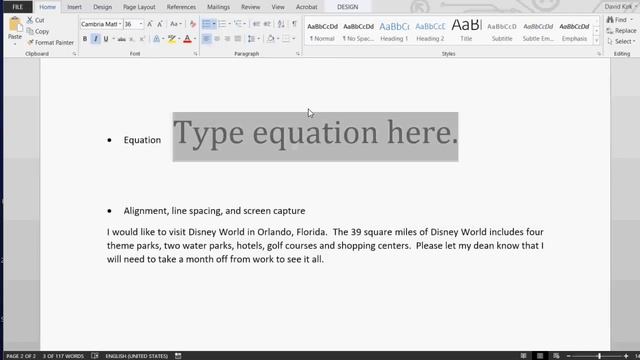Switch to Print Layout view
This screenshot has width=640, height=360.
(540, 356)
